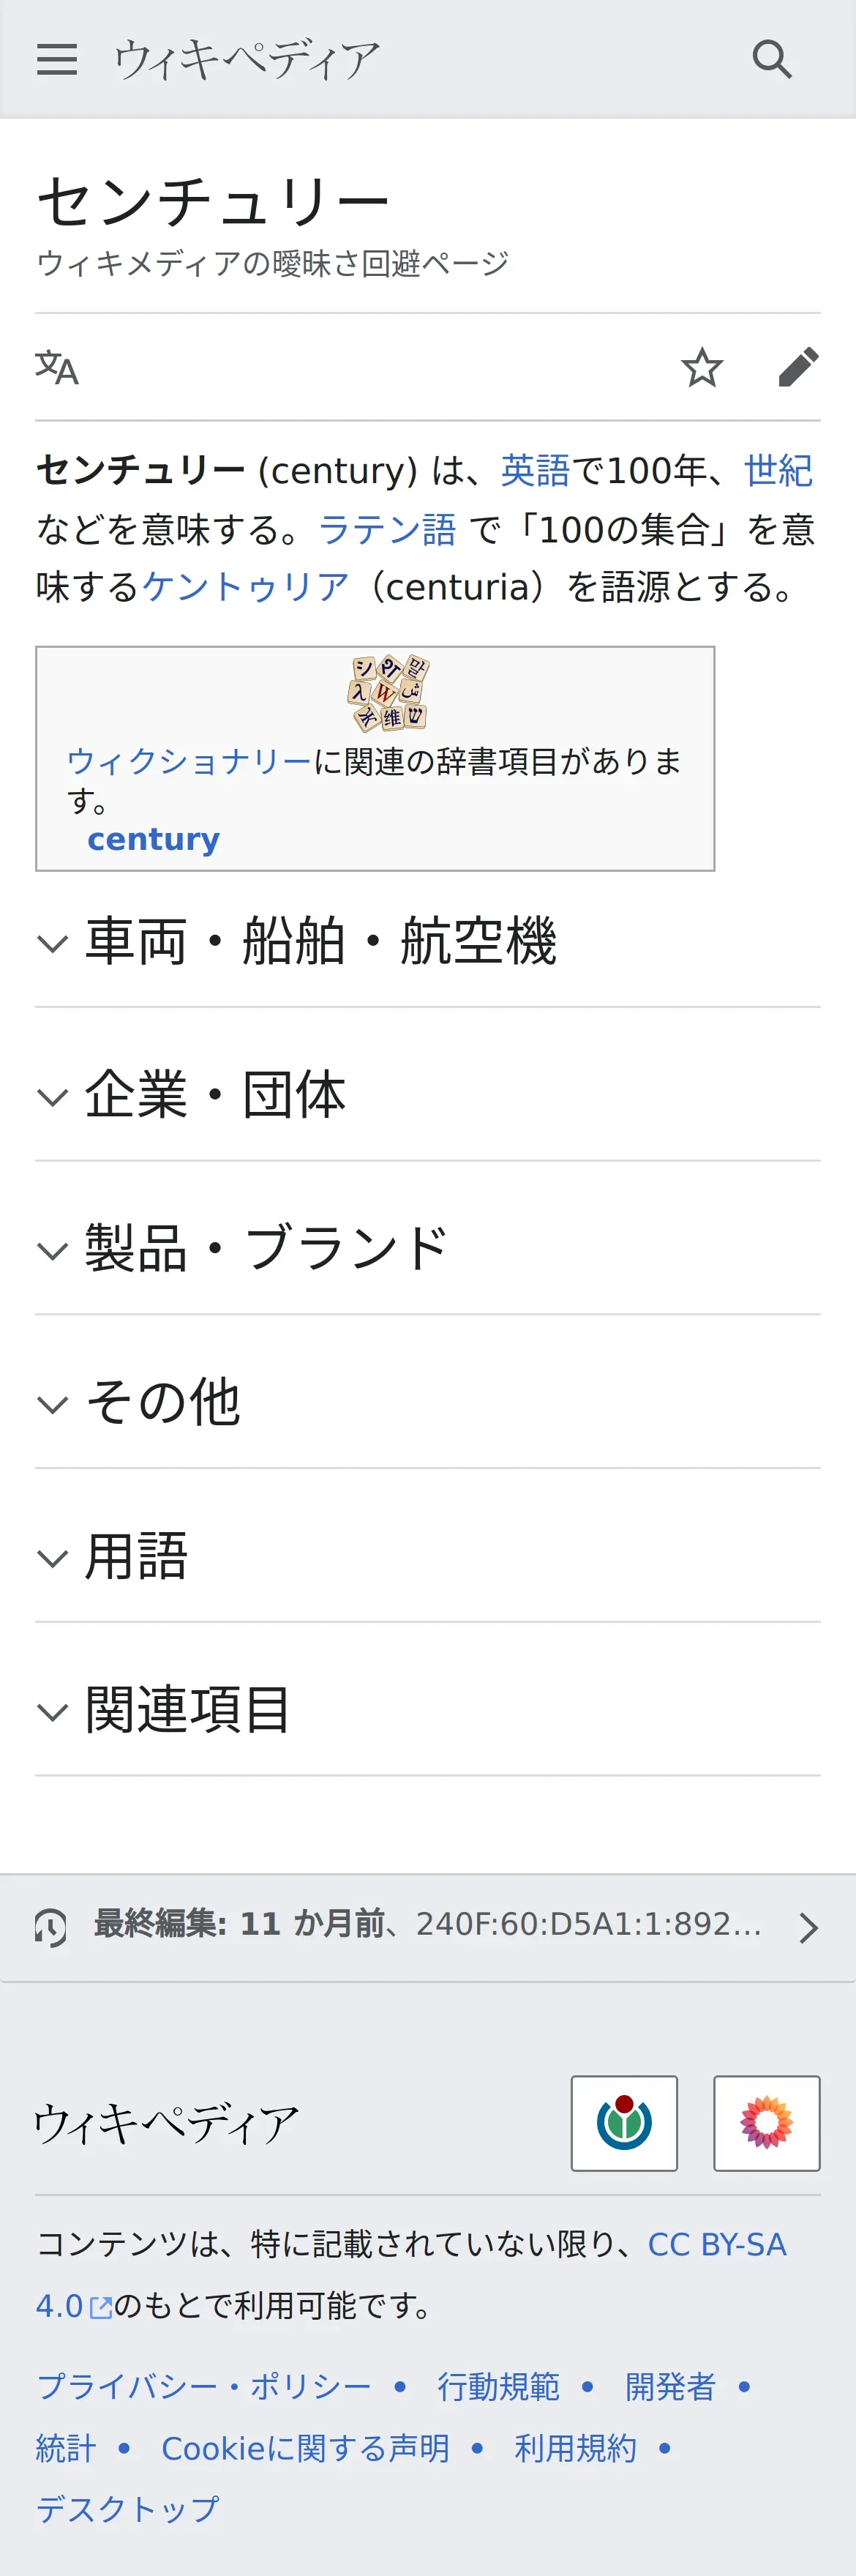Open the hamburger main menu
The height and width of the screenshot is (2576, 856).
pos(56,60)
